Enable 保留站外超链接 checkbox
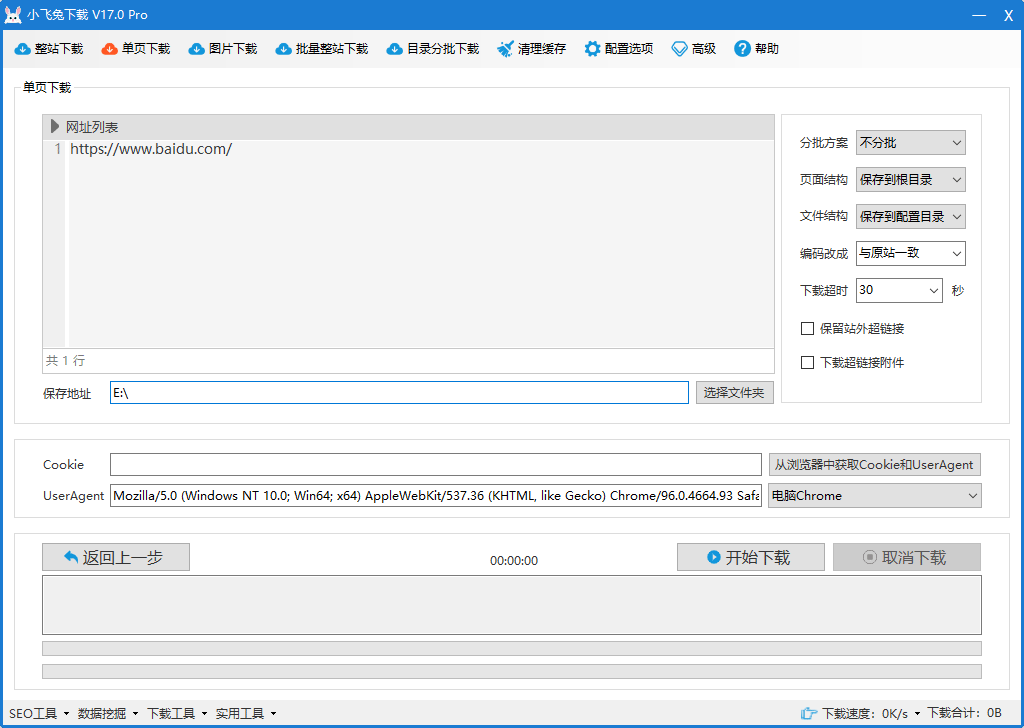1024x728 pixels. 808,328
